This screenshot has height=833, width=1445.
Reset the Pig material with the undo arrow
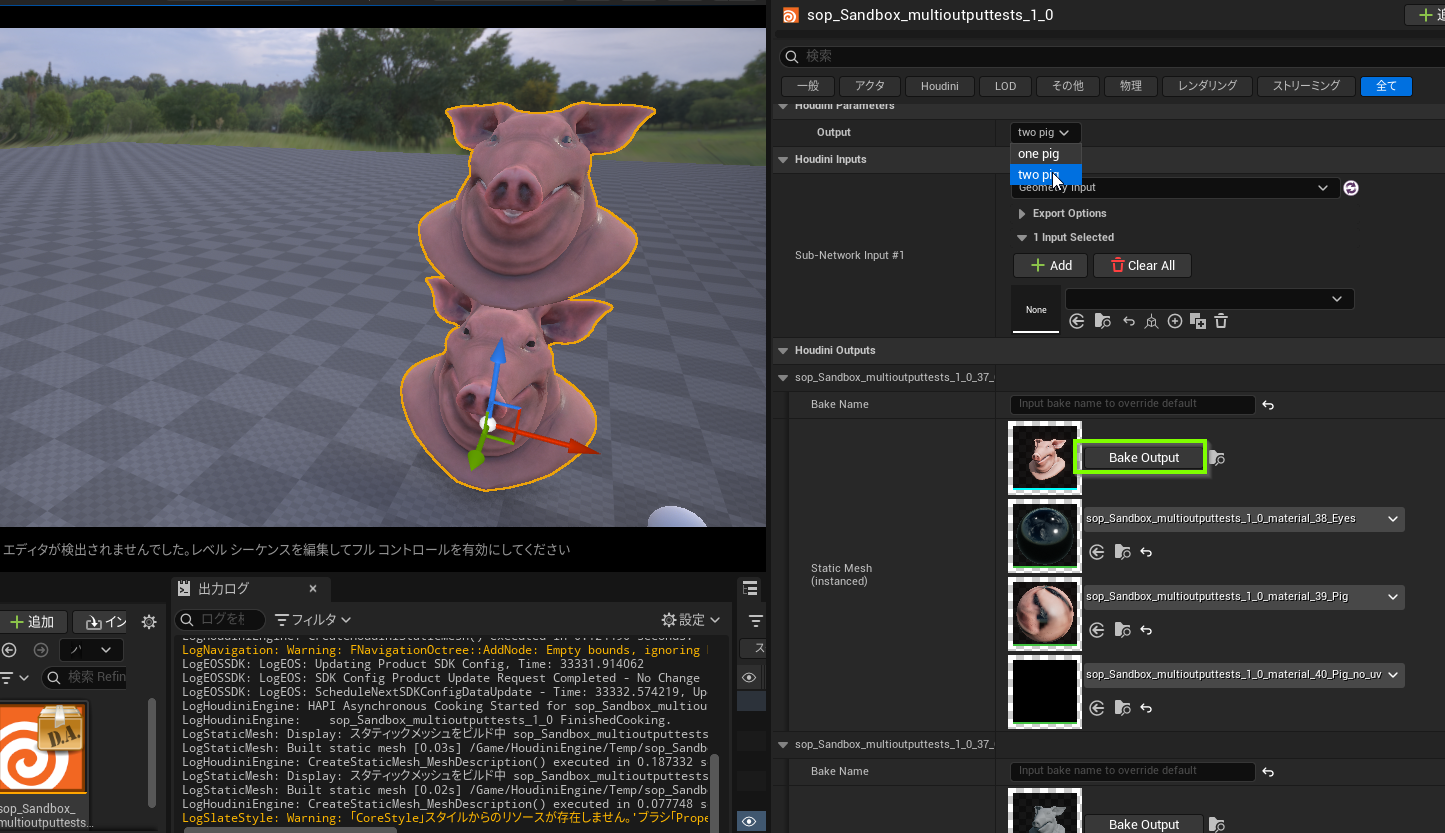[1146, 630]
